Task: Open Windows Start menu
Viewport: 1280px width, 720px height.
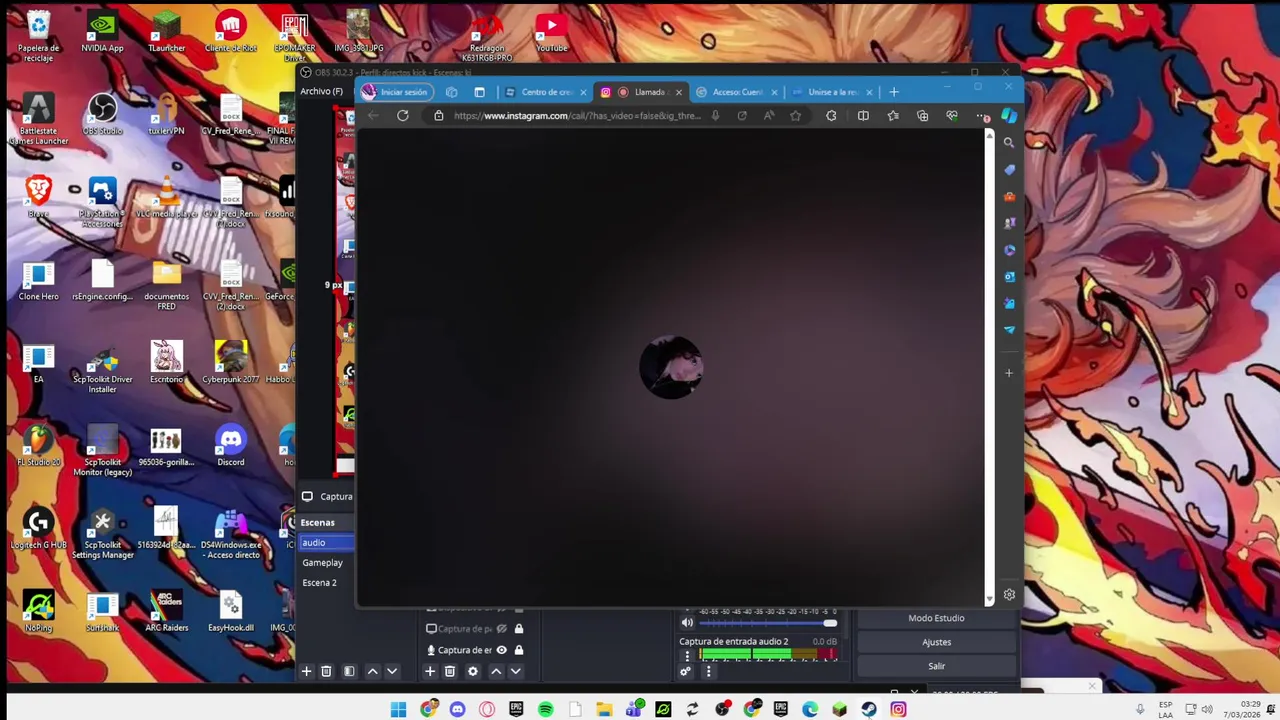Action: (398, 709)
